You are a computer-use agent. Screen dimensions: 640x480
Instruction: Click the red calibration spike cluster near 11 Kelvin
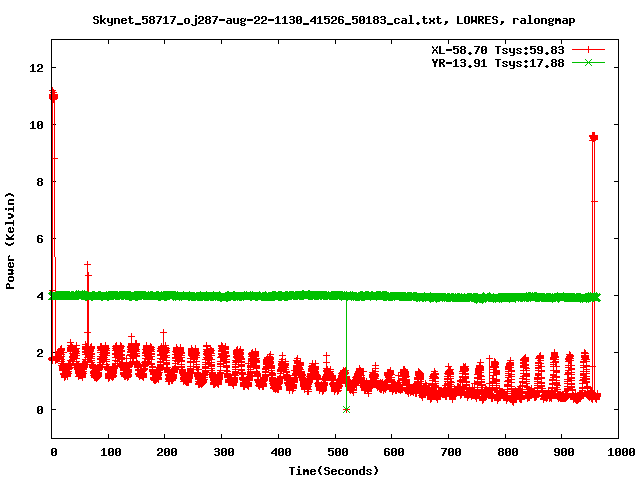pos(53,96)
